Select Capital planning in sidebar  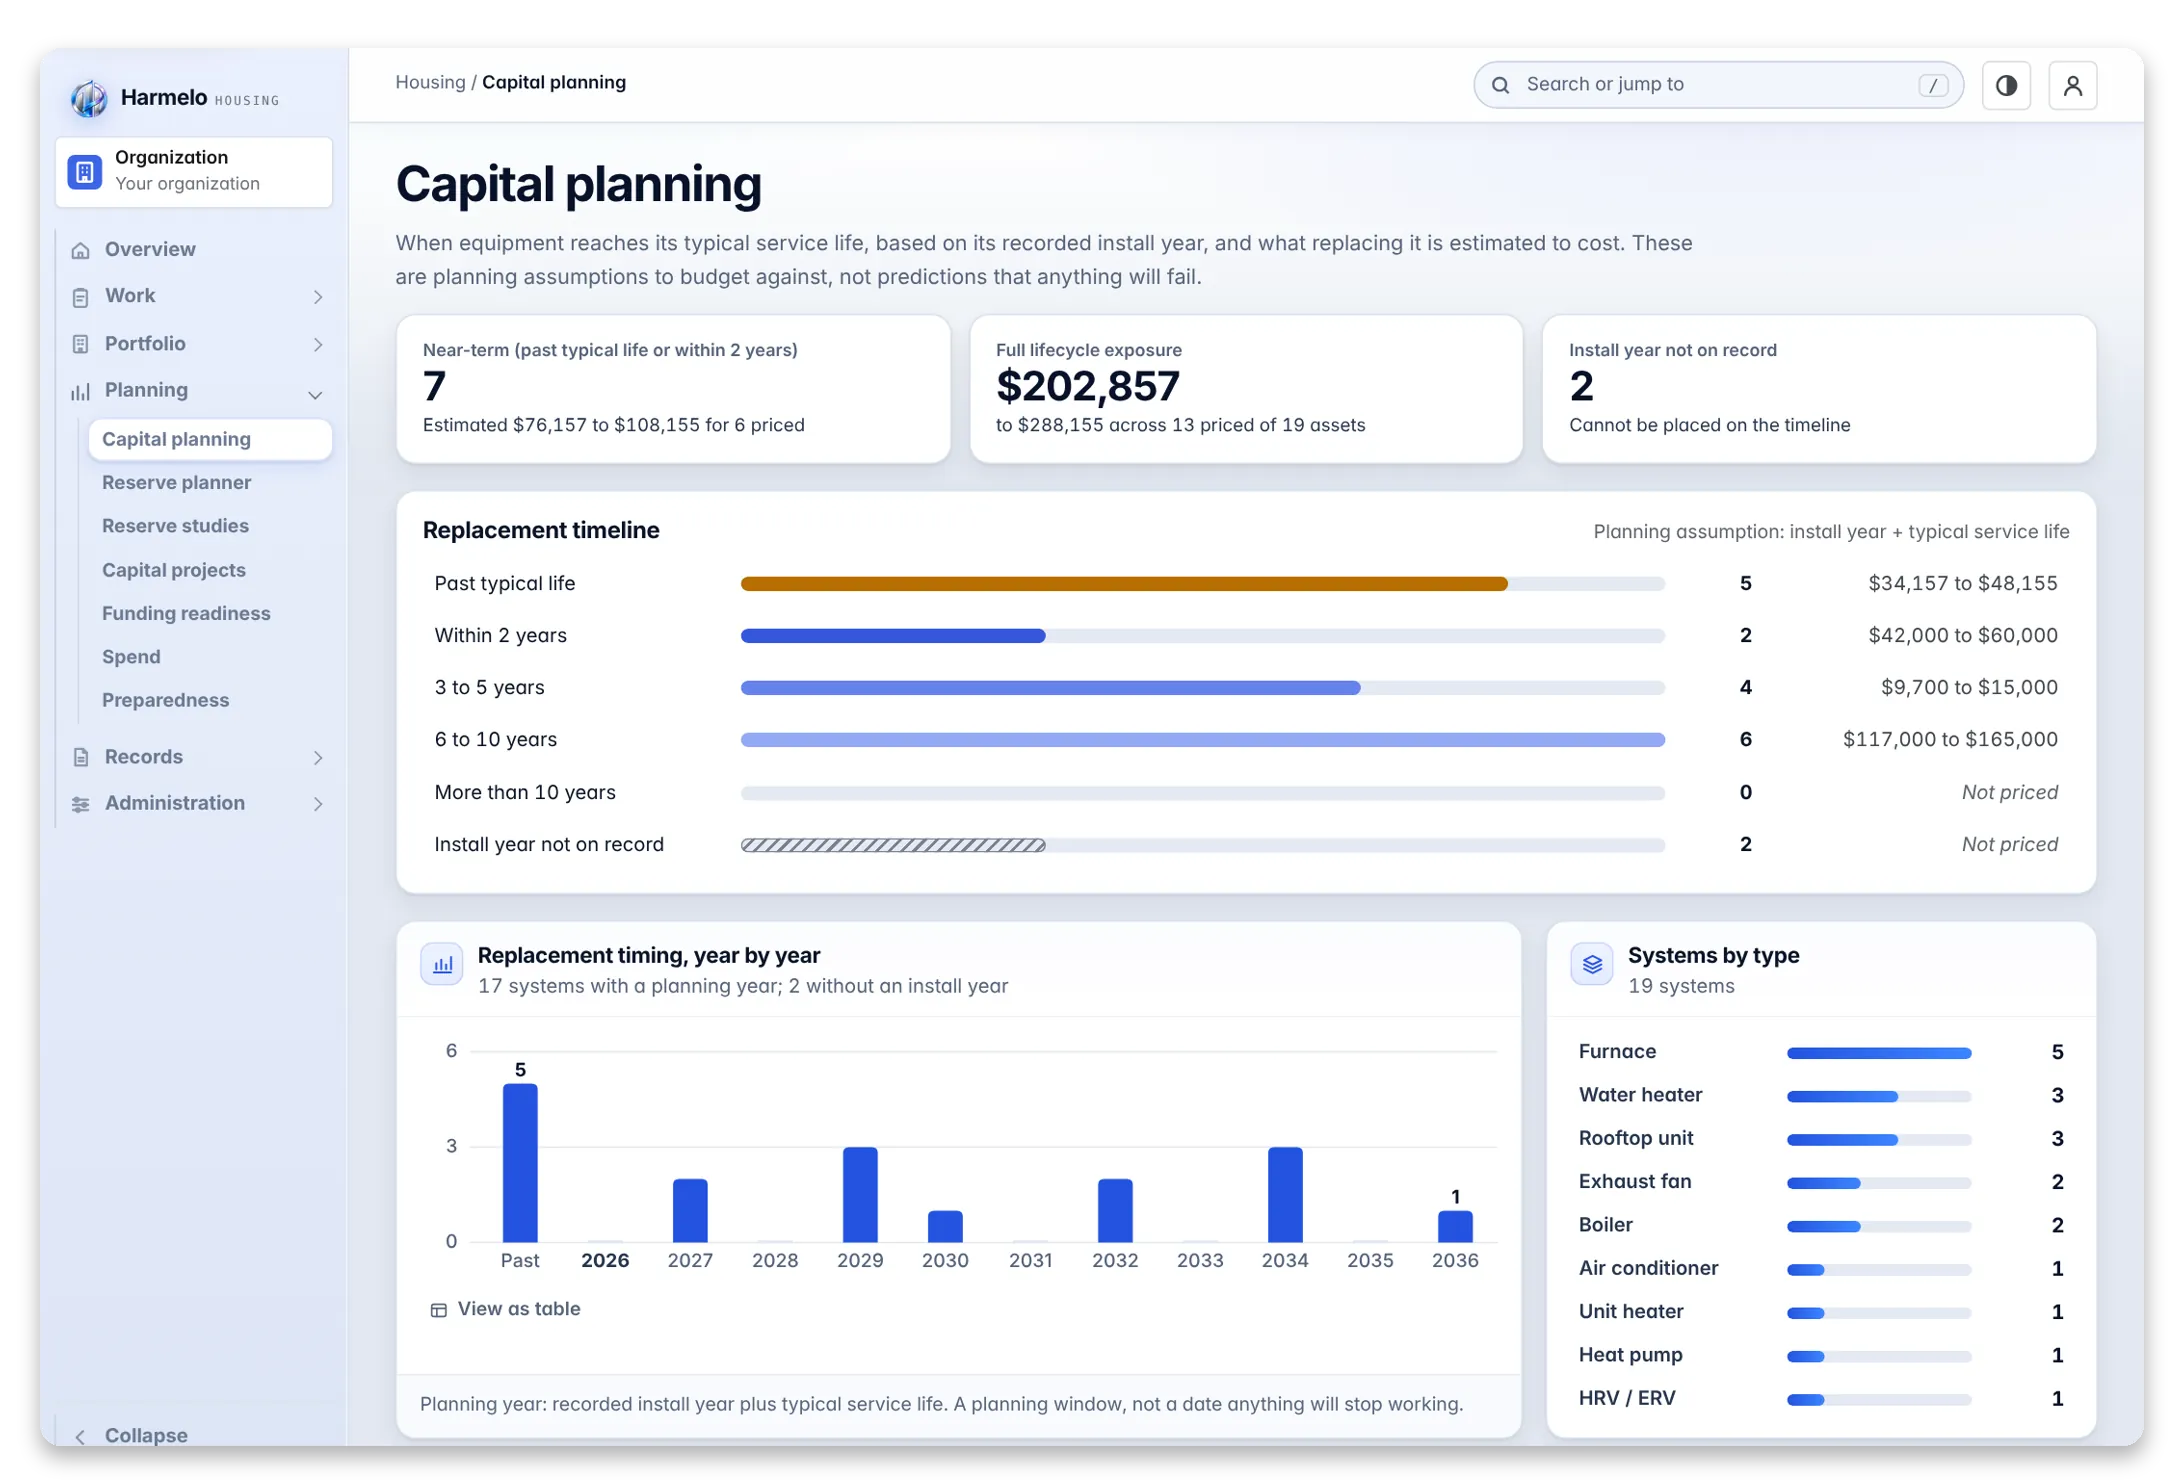pyautogui.click(x=210, y=439)
